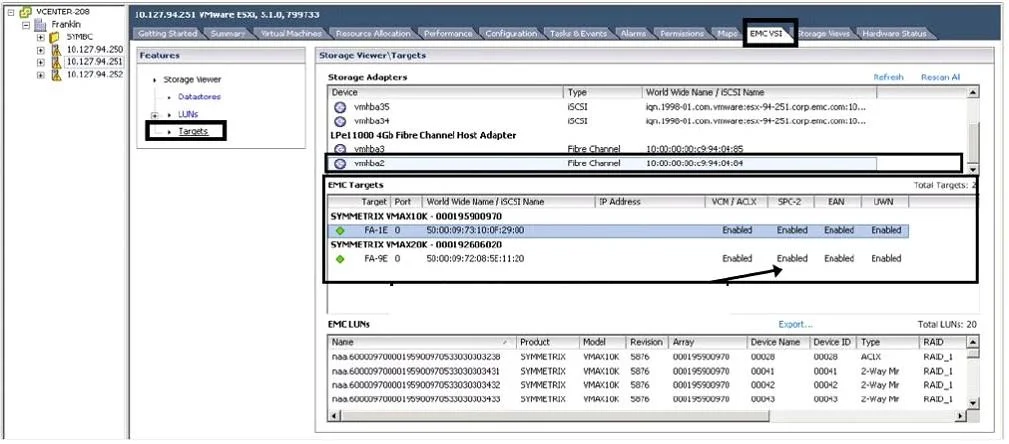Click the vmhba34 adapter icon

pyautogui.click(x=340, y=121)
